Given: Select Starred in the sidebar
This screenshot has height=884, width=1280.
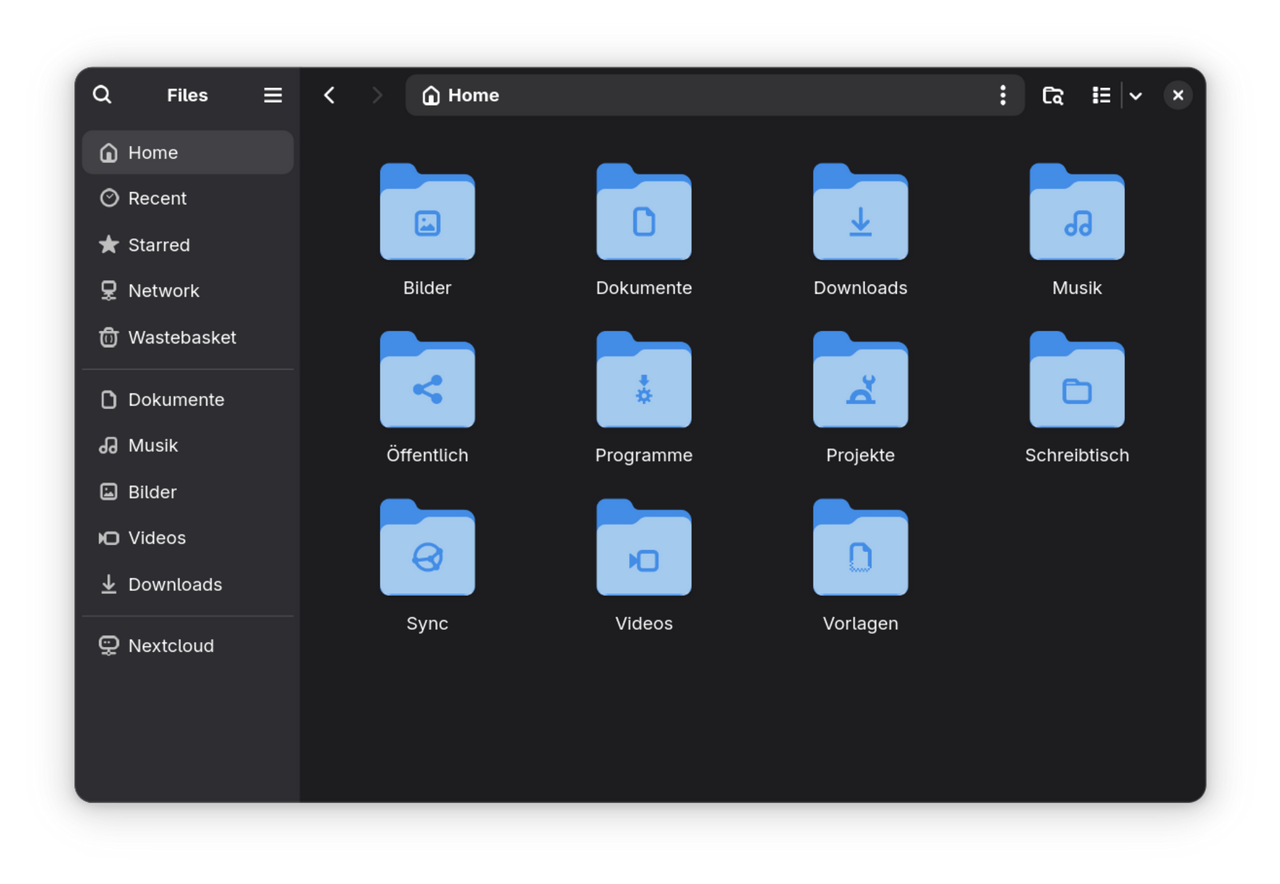Looking at the screenshot, I should pos(158,245).
